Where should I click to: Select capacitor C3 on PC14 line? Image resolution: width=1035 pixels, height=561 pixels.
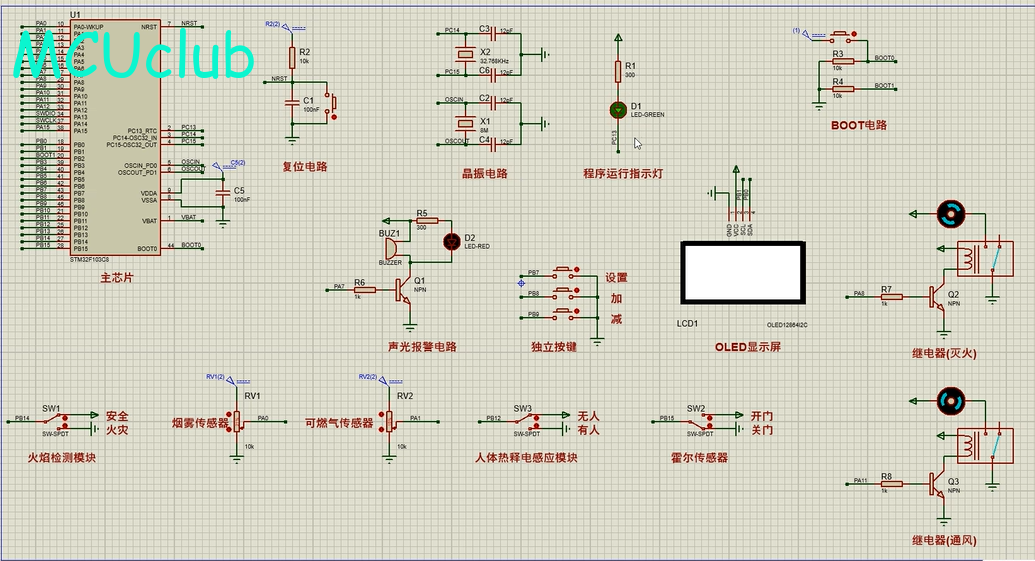click(493, 34)
